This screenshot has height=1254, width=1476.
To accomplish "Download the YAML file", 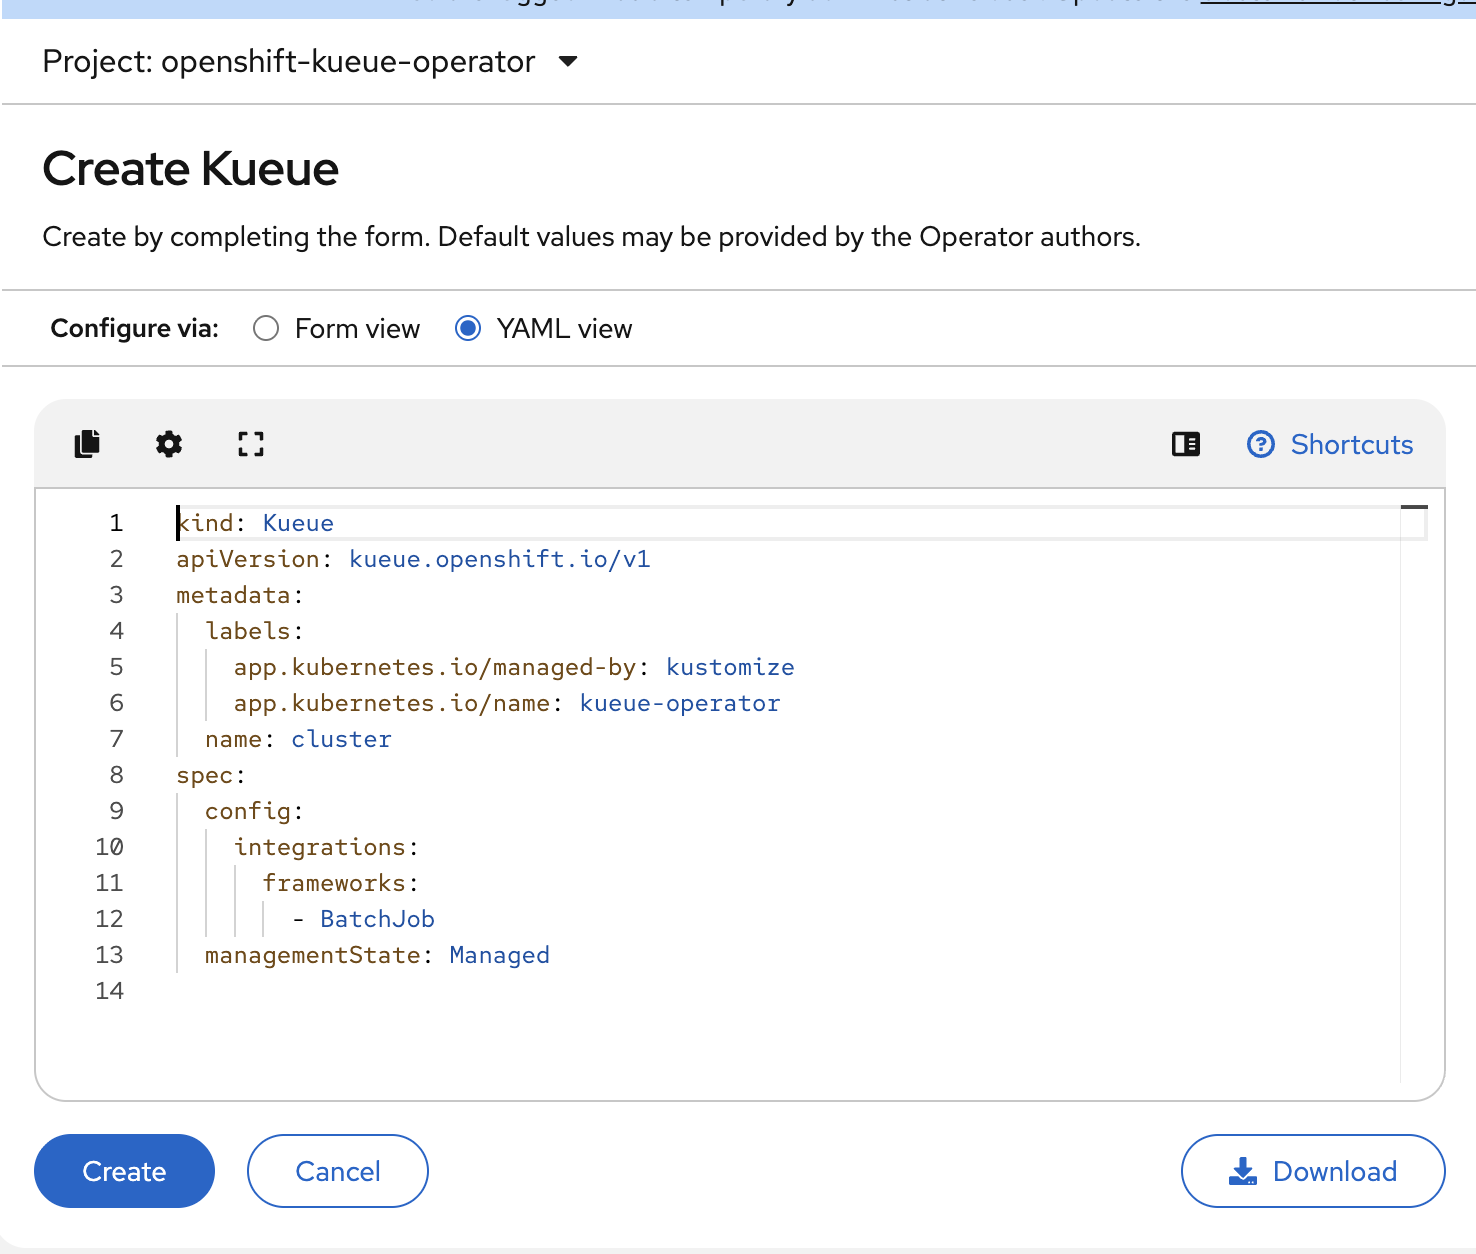I will (x=1313, y=1171).
